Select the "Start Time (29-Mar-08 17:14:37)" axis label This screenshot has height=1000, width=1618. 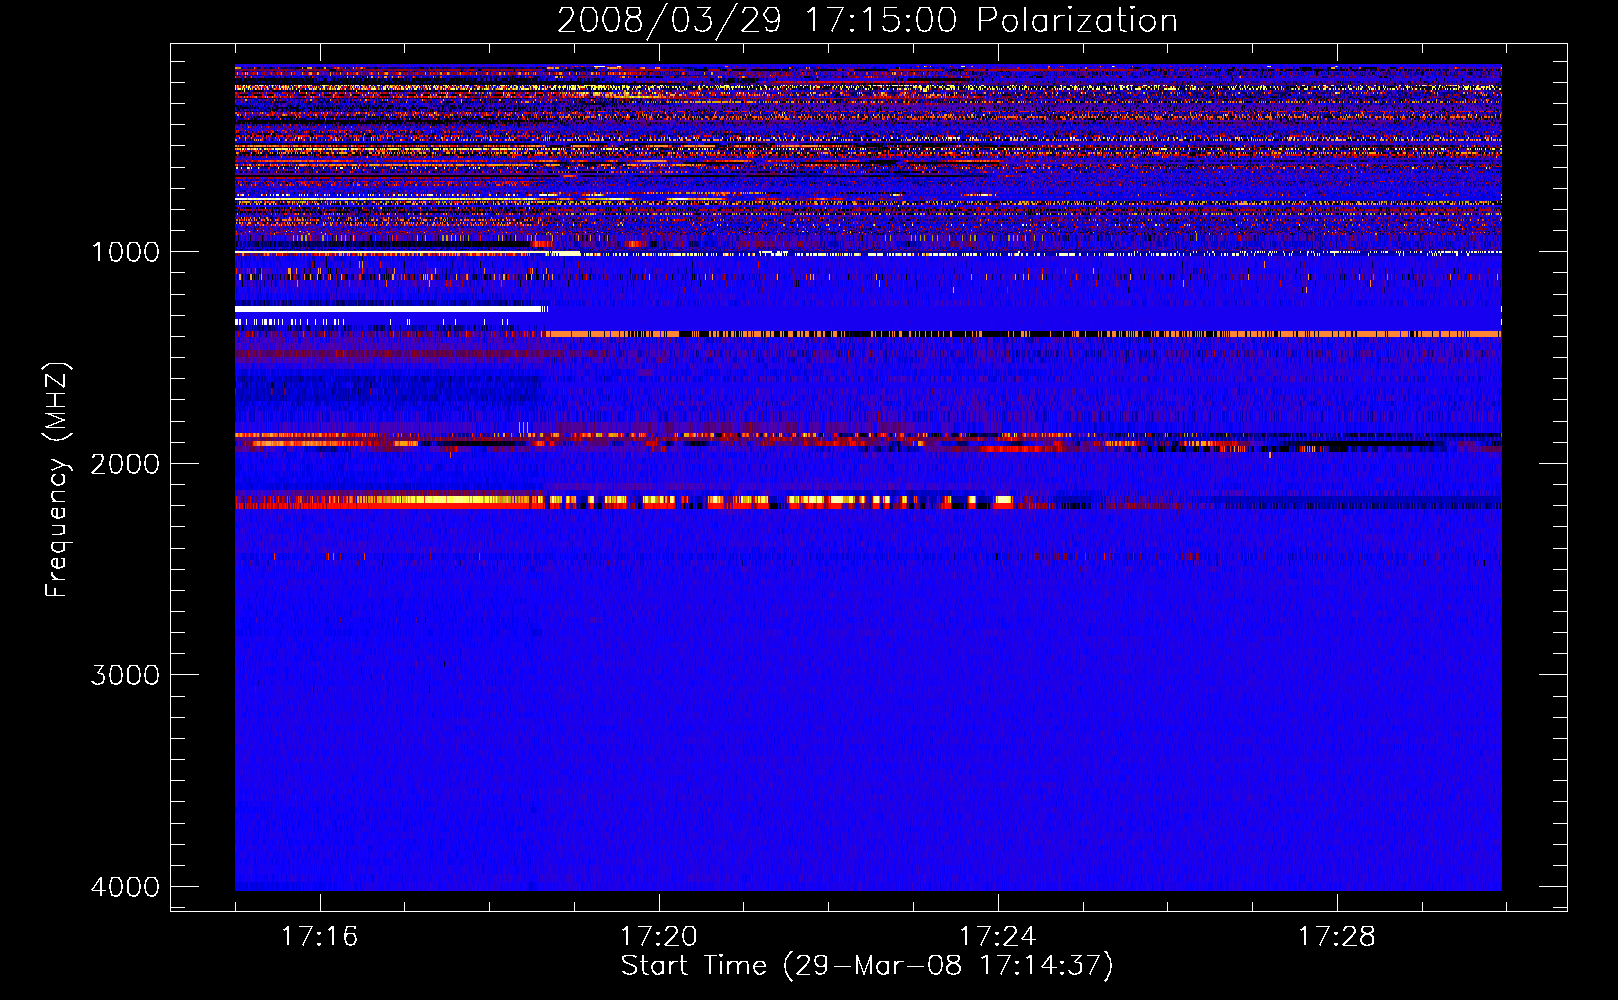pyautogui.click(x=867, y=966)
